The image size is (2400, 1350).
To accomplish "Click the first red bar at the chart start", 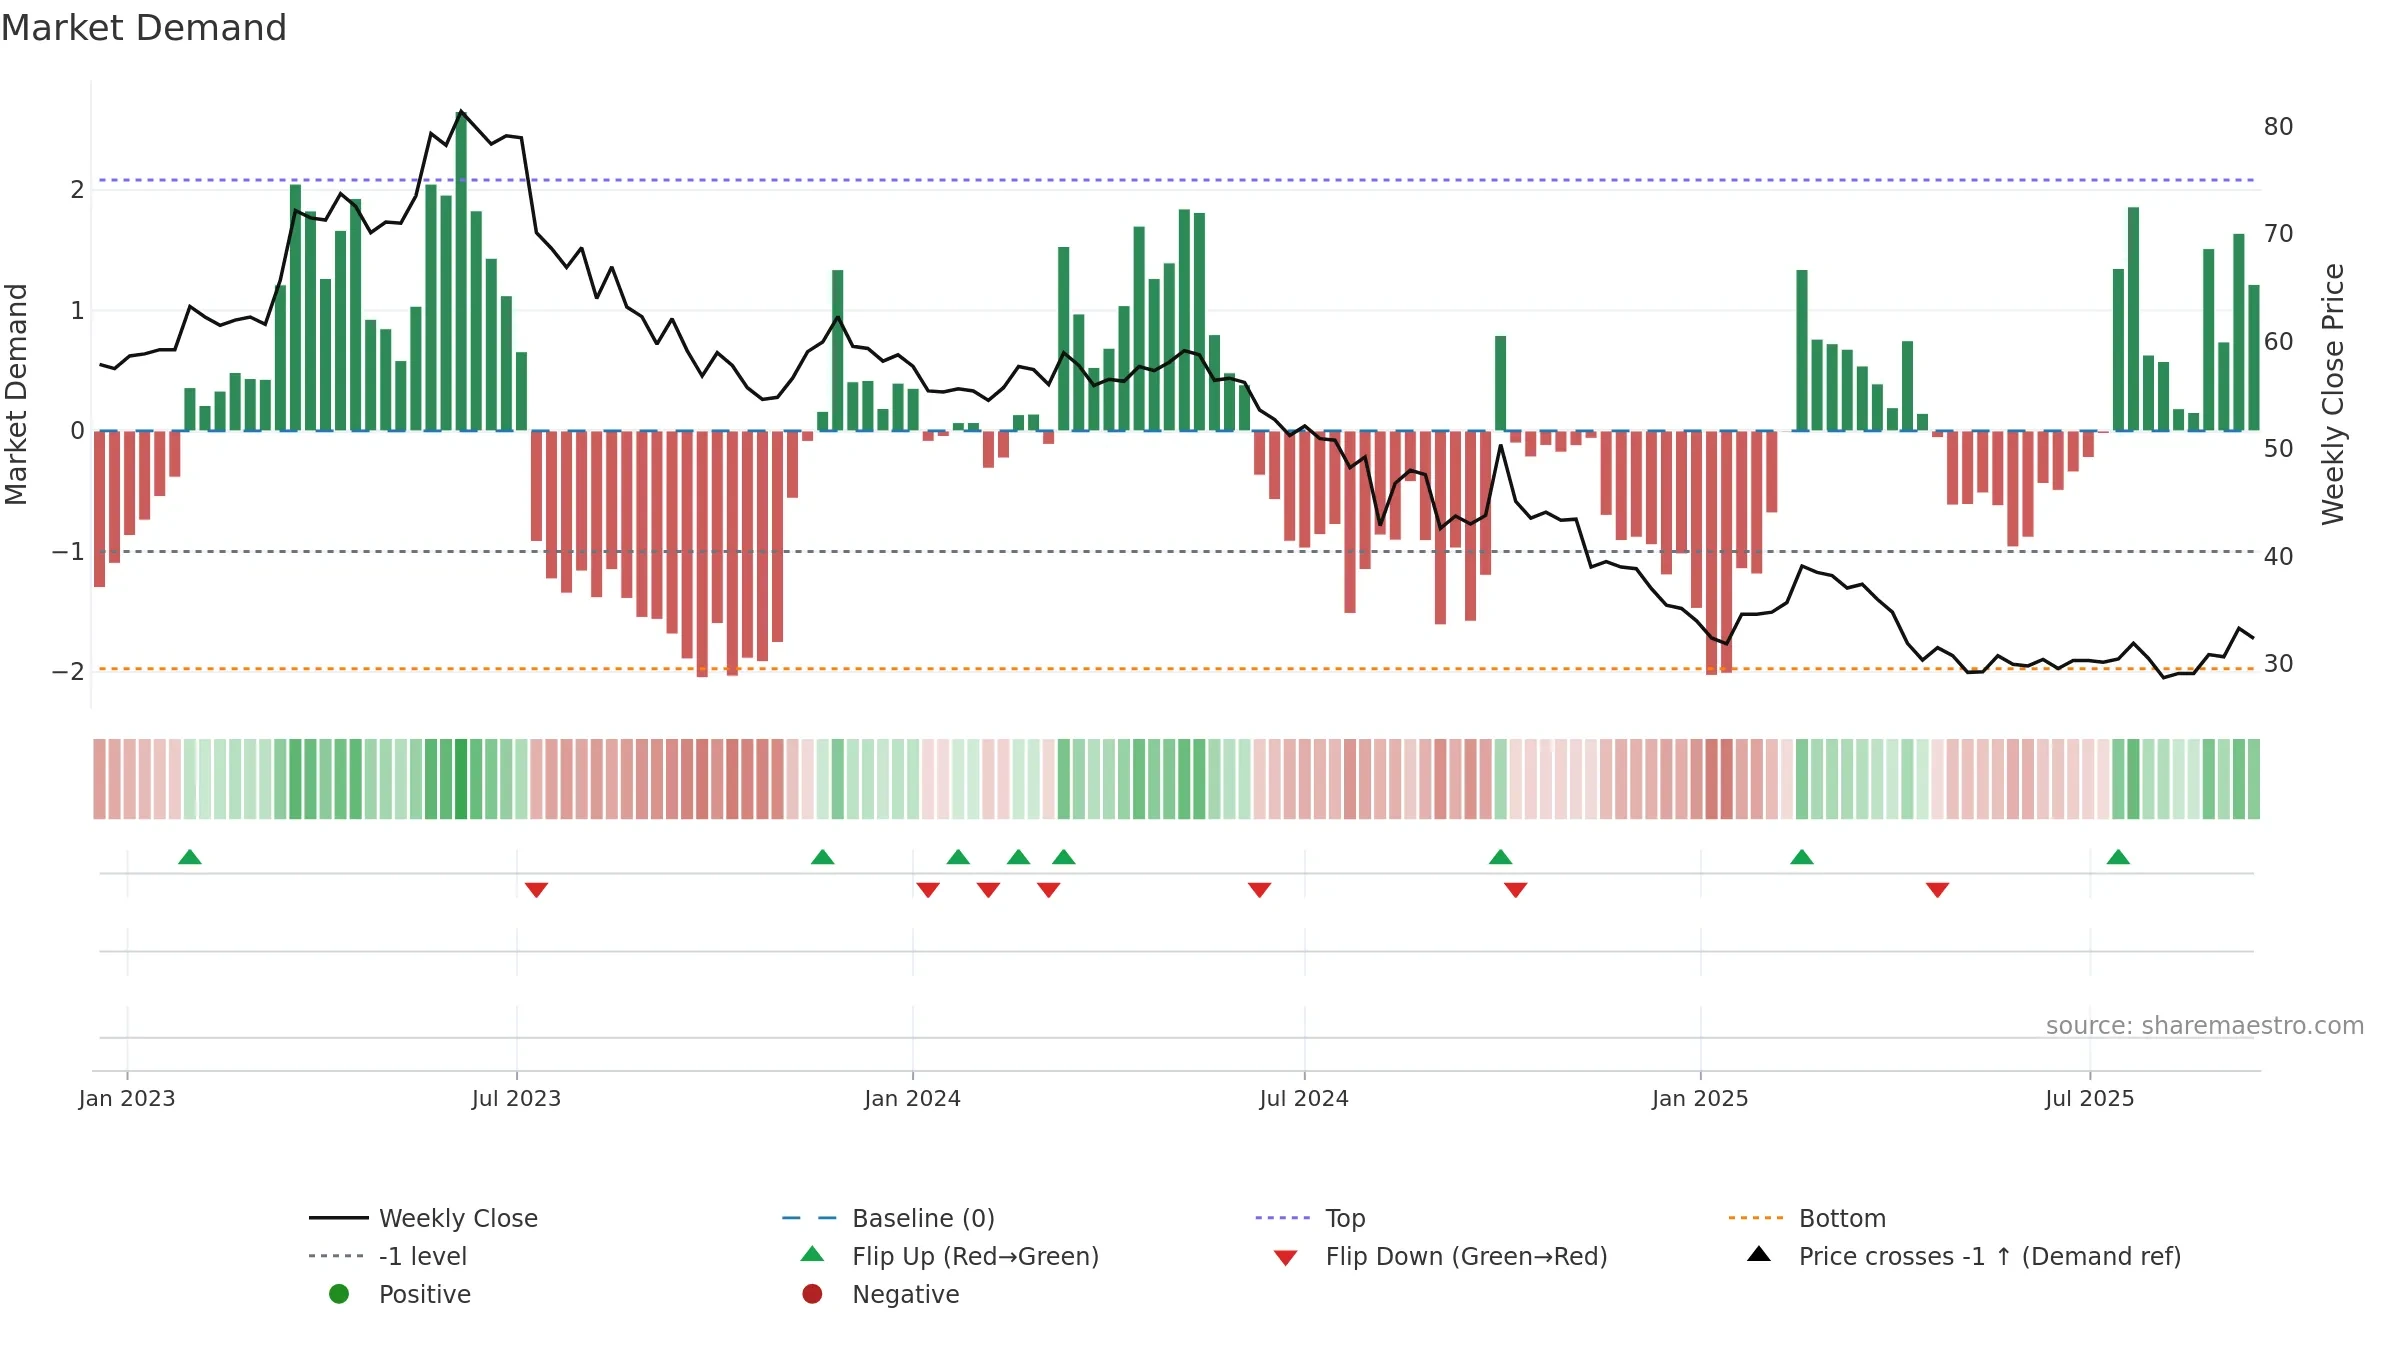I will (x=100, y=509).
